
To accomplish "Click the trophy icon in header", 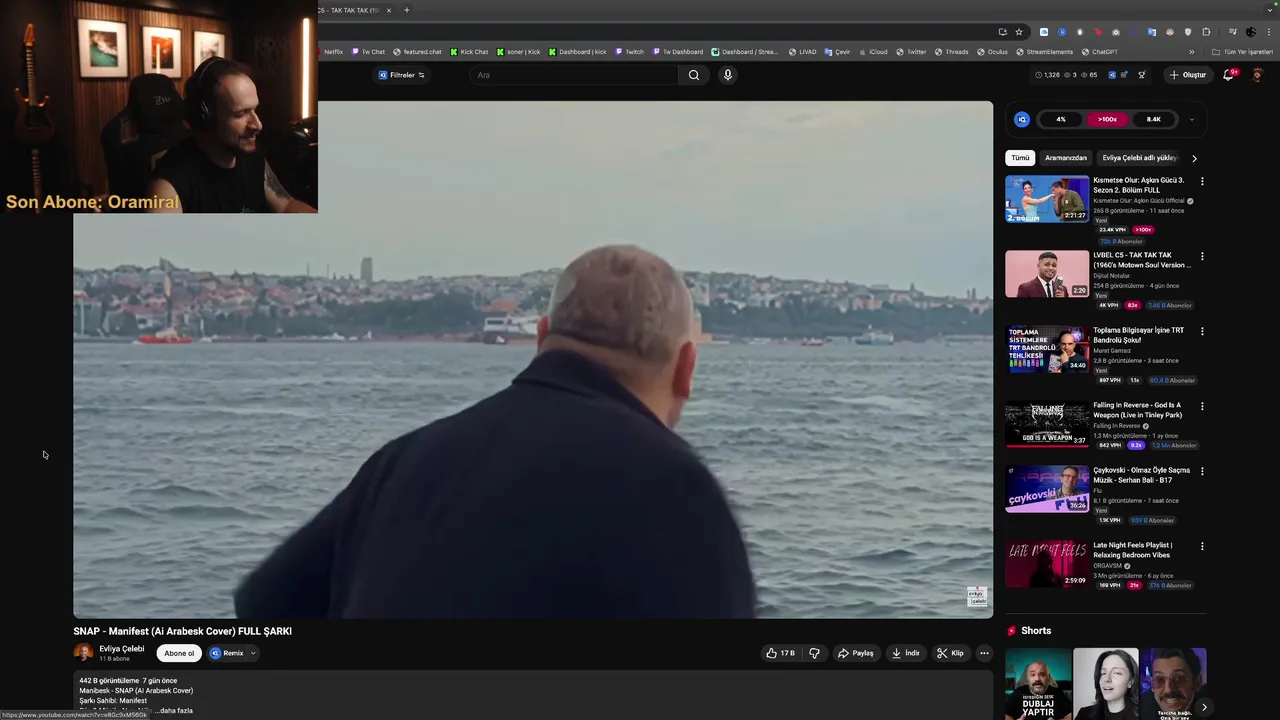I will tap(1142, 75).
